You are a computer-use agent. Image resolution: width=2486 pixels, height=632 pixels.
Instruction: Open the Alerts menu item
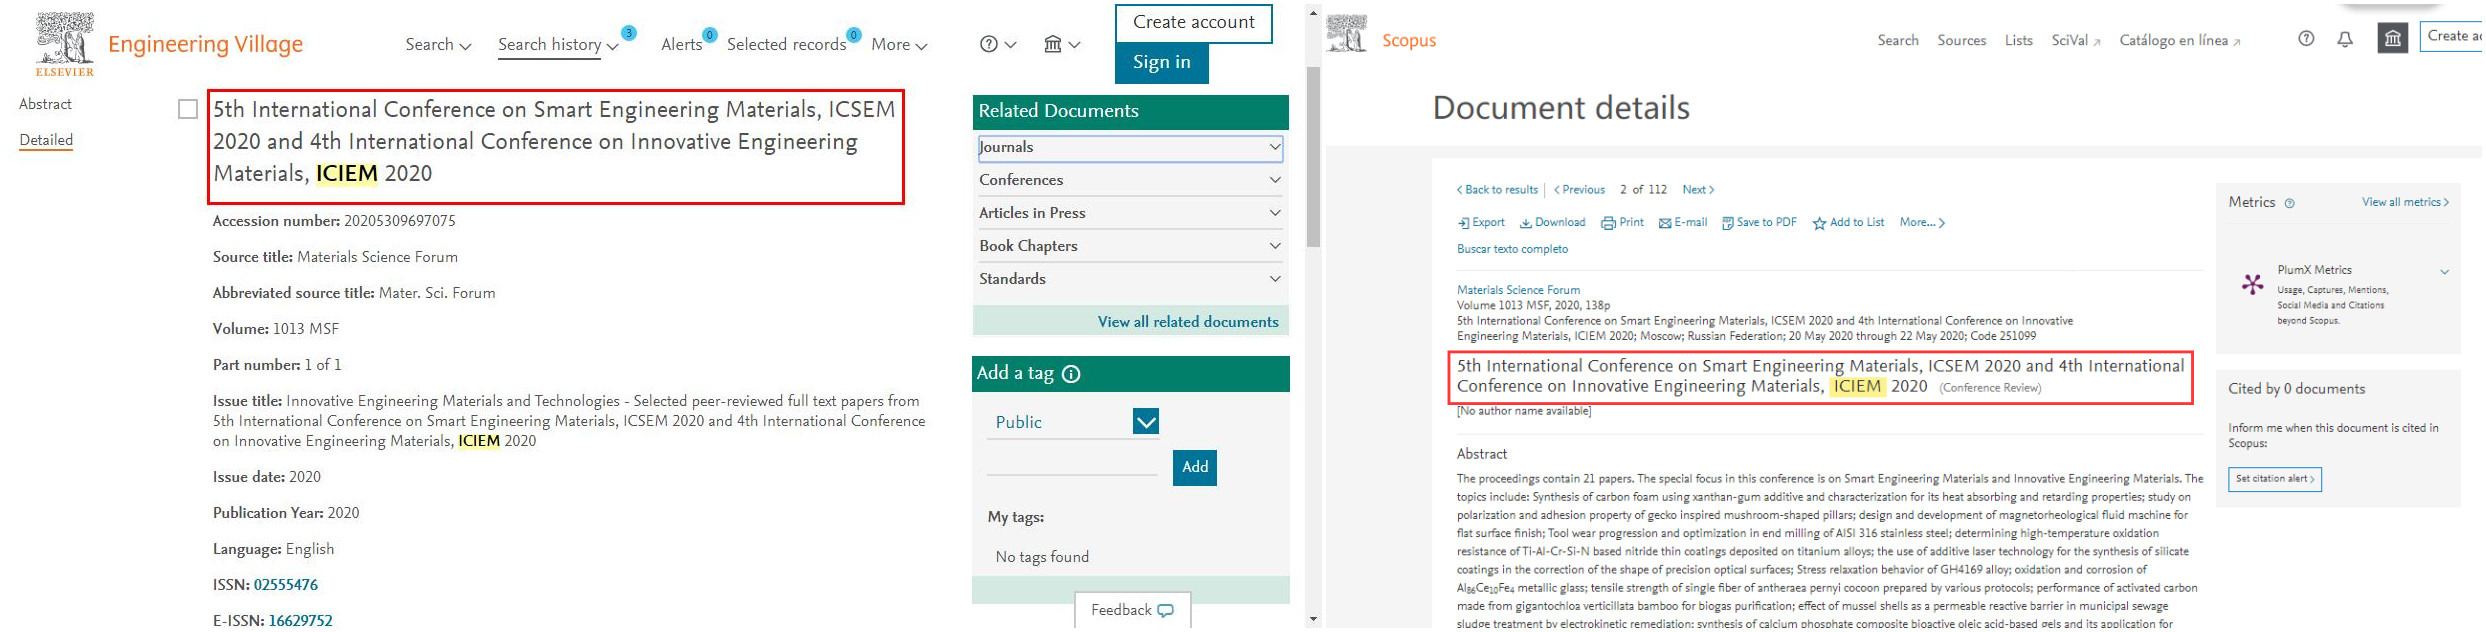point(681,45)
